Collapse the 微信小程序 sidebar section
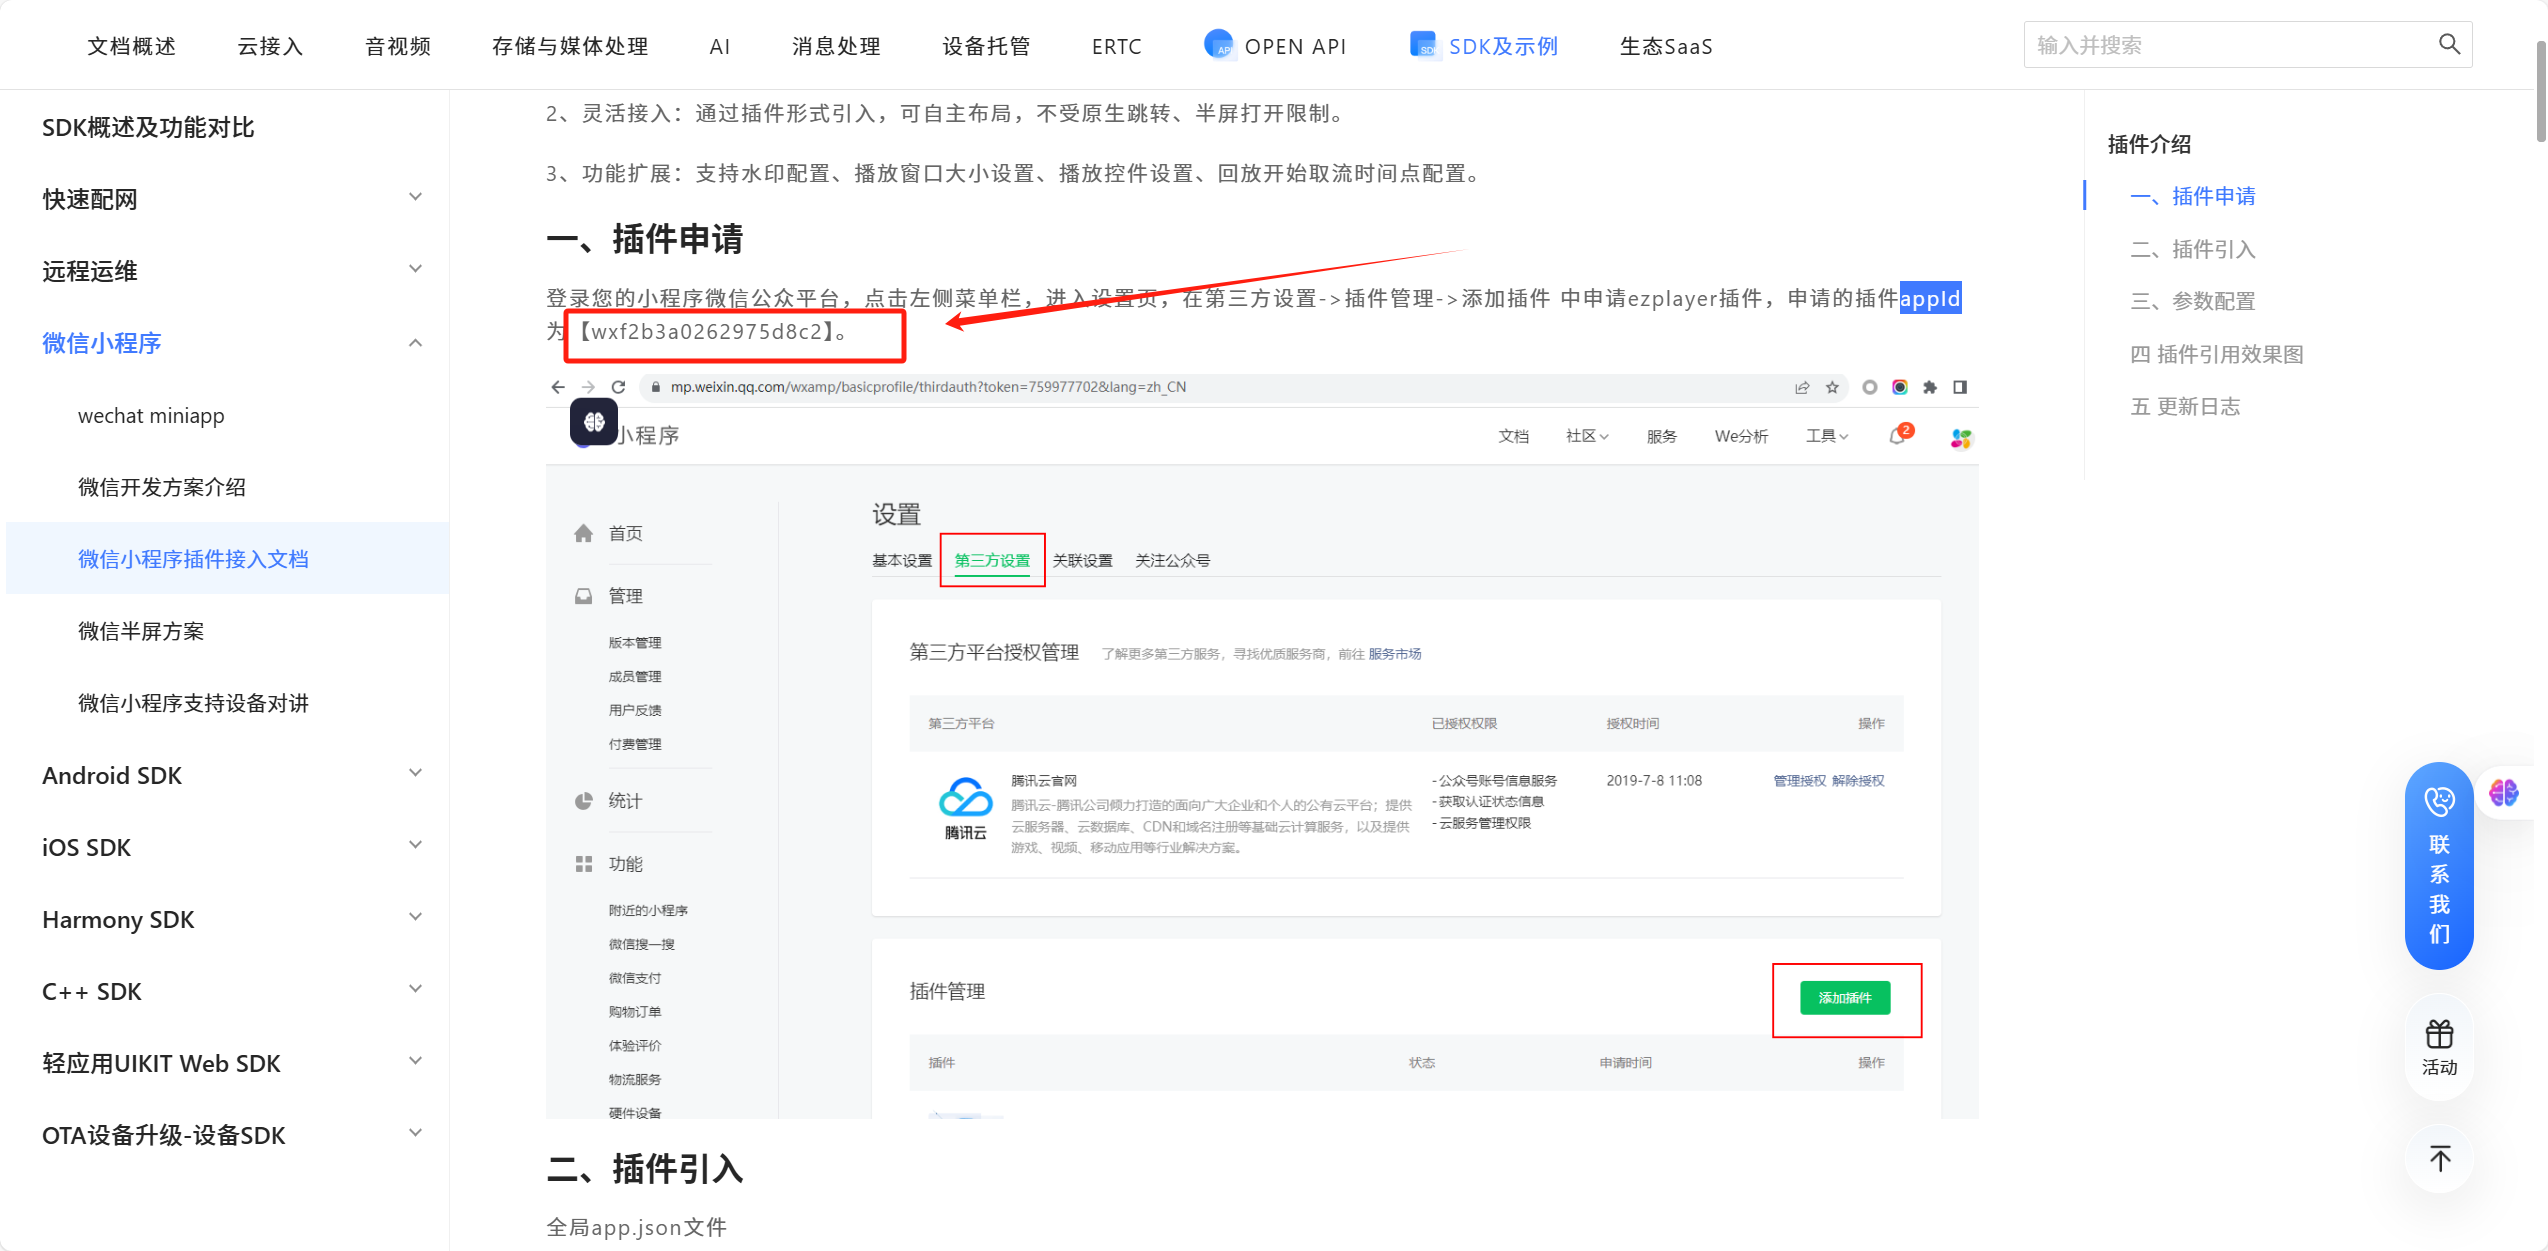The height and width of the screenshot is (1251, 2548). coord(416,343)
